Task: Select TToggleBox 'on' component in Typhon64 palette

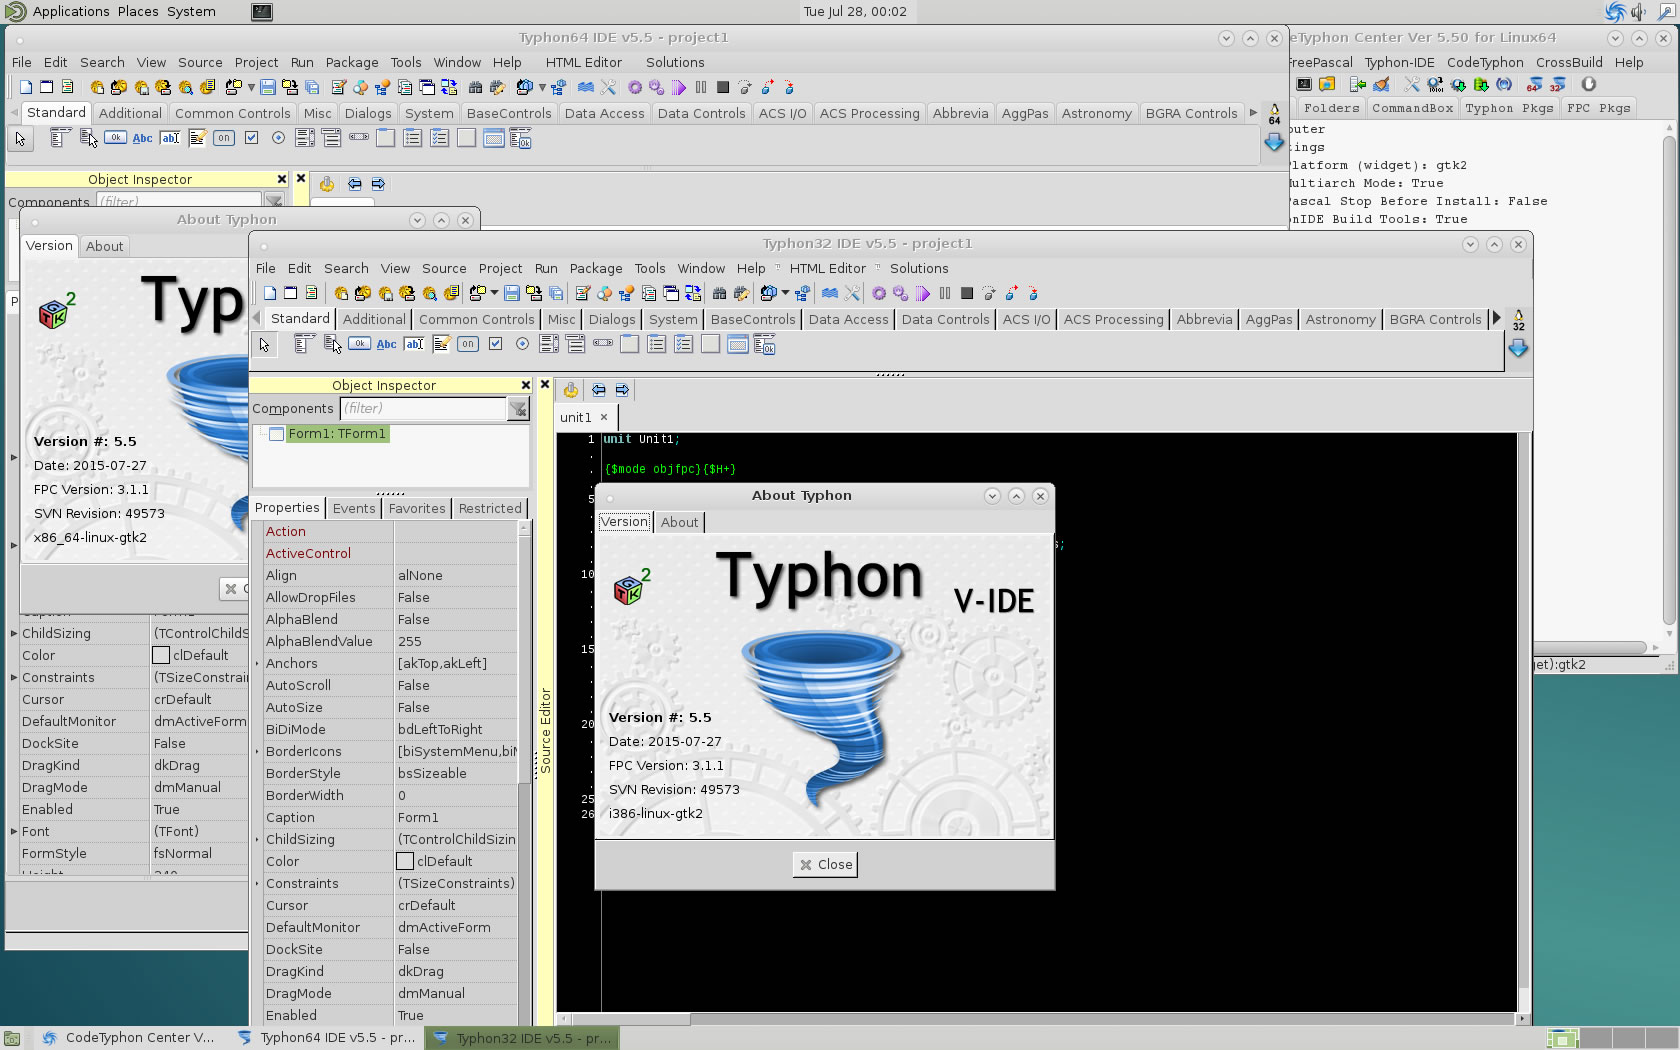Action: pyautogui.click(x=224, y=138)
